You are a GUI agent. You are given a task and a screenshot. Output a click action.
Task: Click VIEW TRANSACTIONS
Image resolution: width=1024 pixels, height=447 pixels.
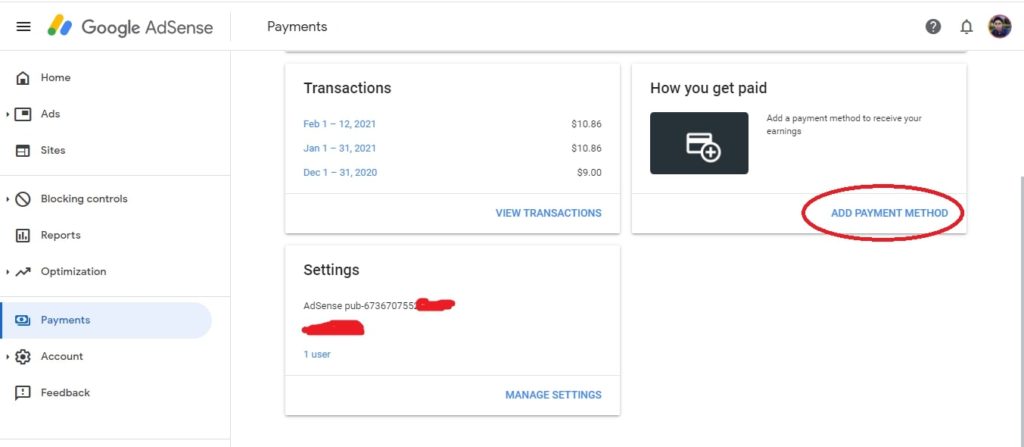(x=549, y=213)
